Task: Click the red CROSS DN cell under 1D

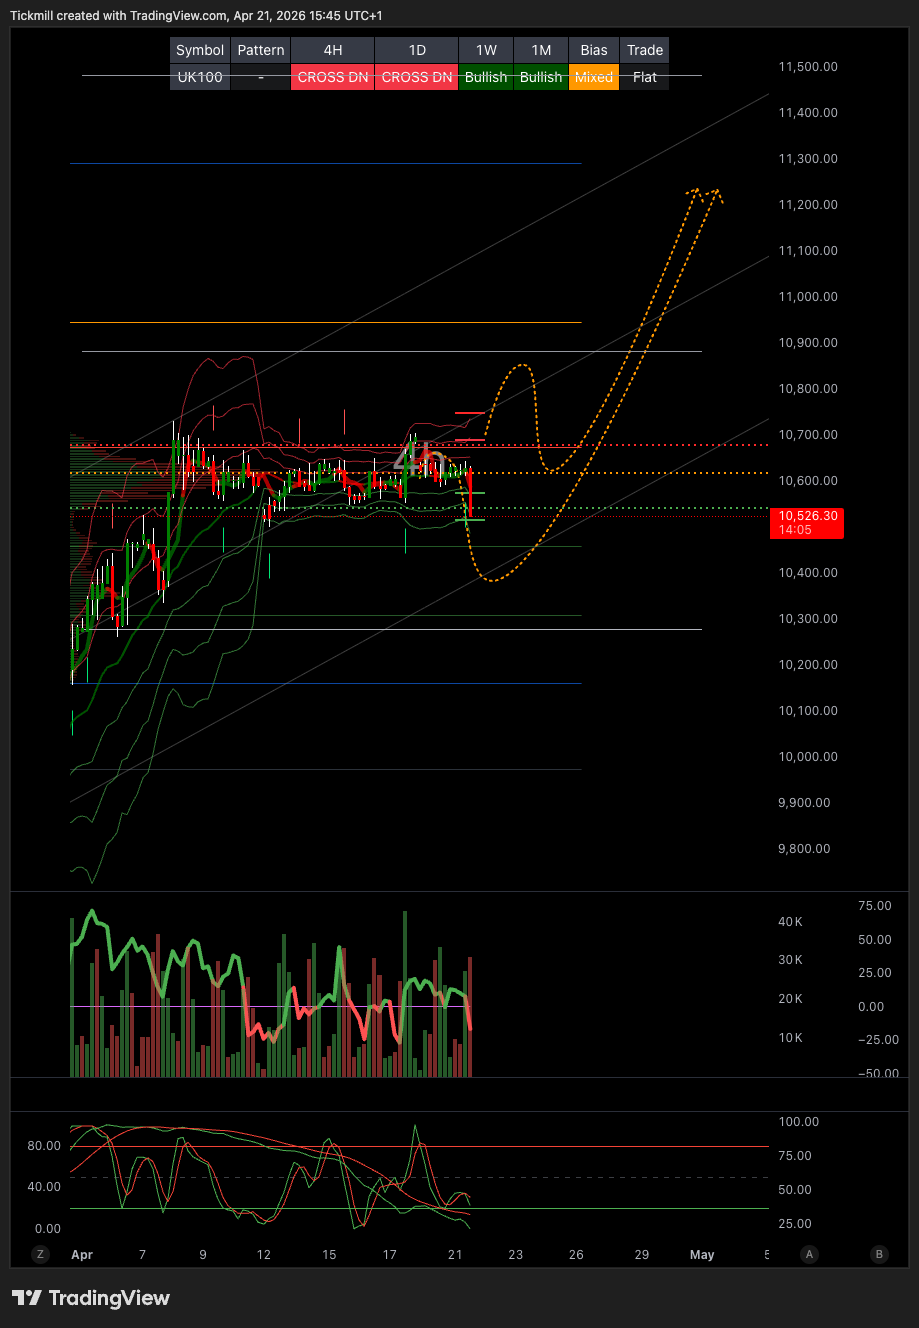Action: [416, 77]
